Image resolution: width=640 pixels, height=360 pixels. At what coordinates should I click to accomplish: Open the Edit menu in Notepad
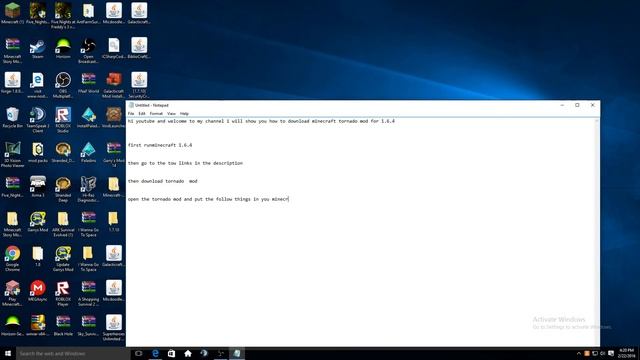coord(142,113)
